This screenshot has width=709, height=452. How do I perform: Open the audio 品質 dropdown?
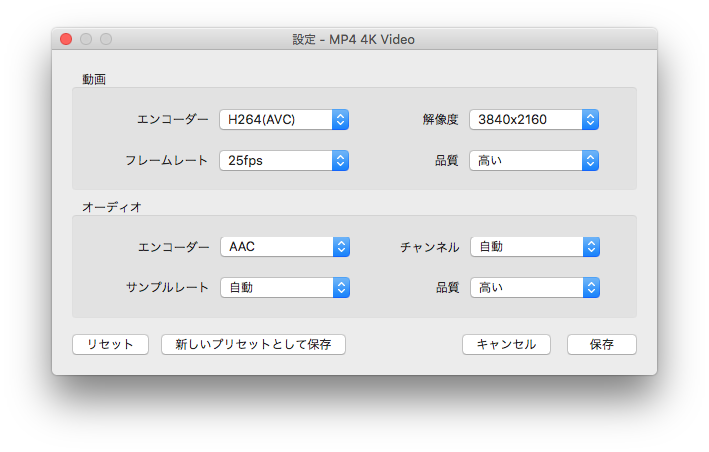click(x=534, y=287)
